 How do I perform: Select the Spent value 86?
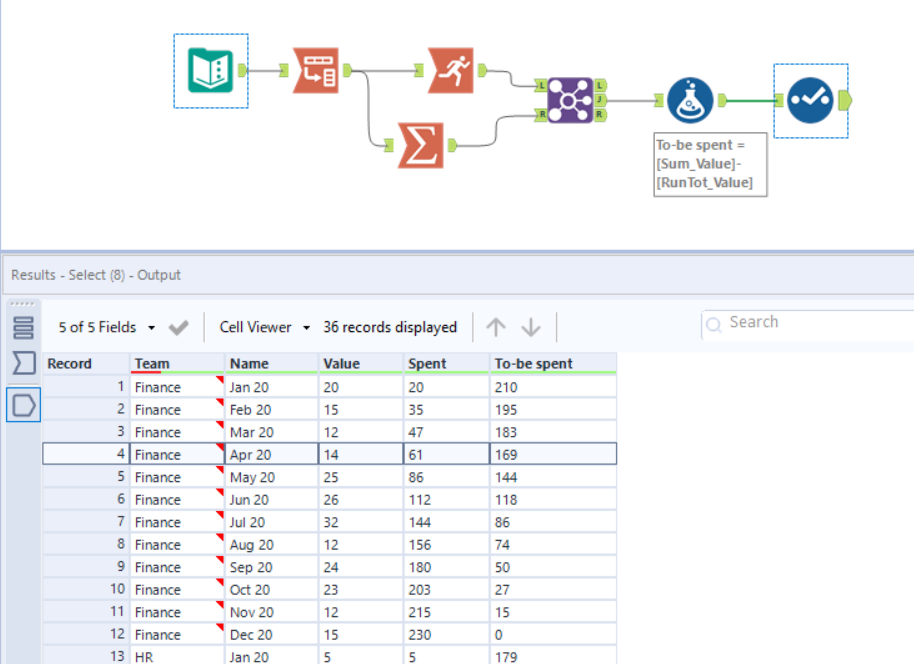[447, 477]
